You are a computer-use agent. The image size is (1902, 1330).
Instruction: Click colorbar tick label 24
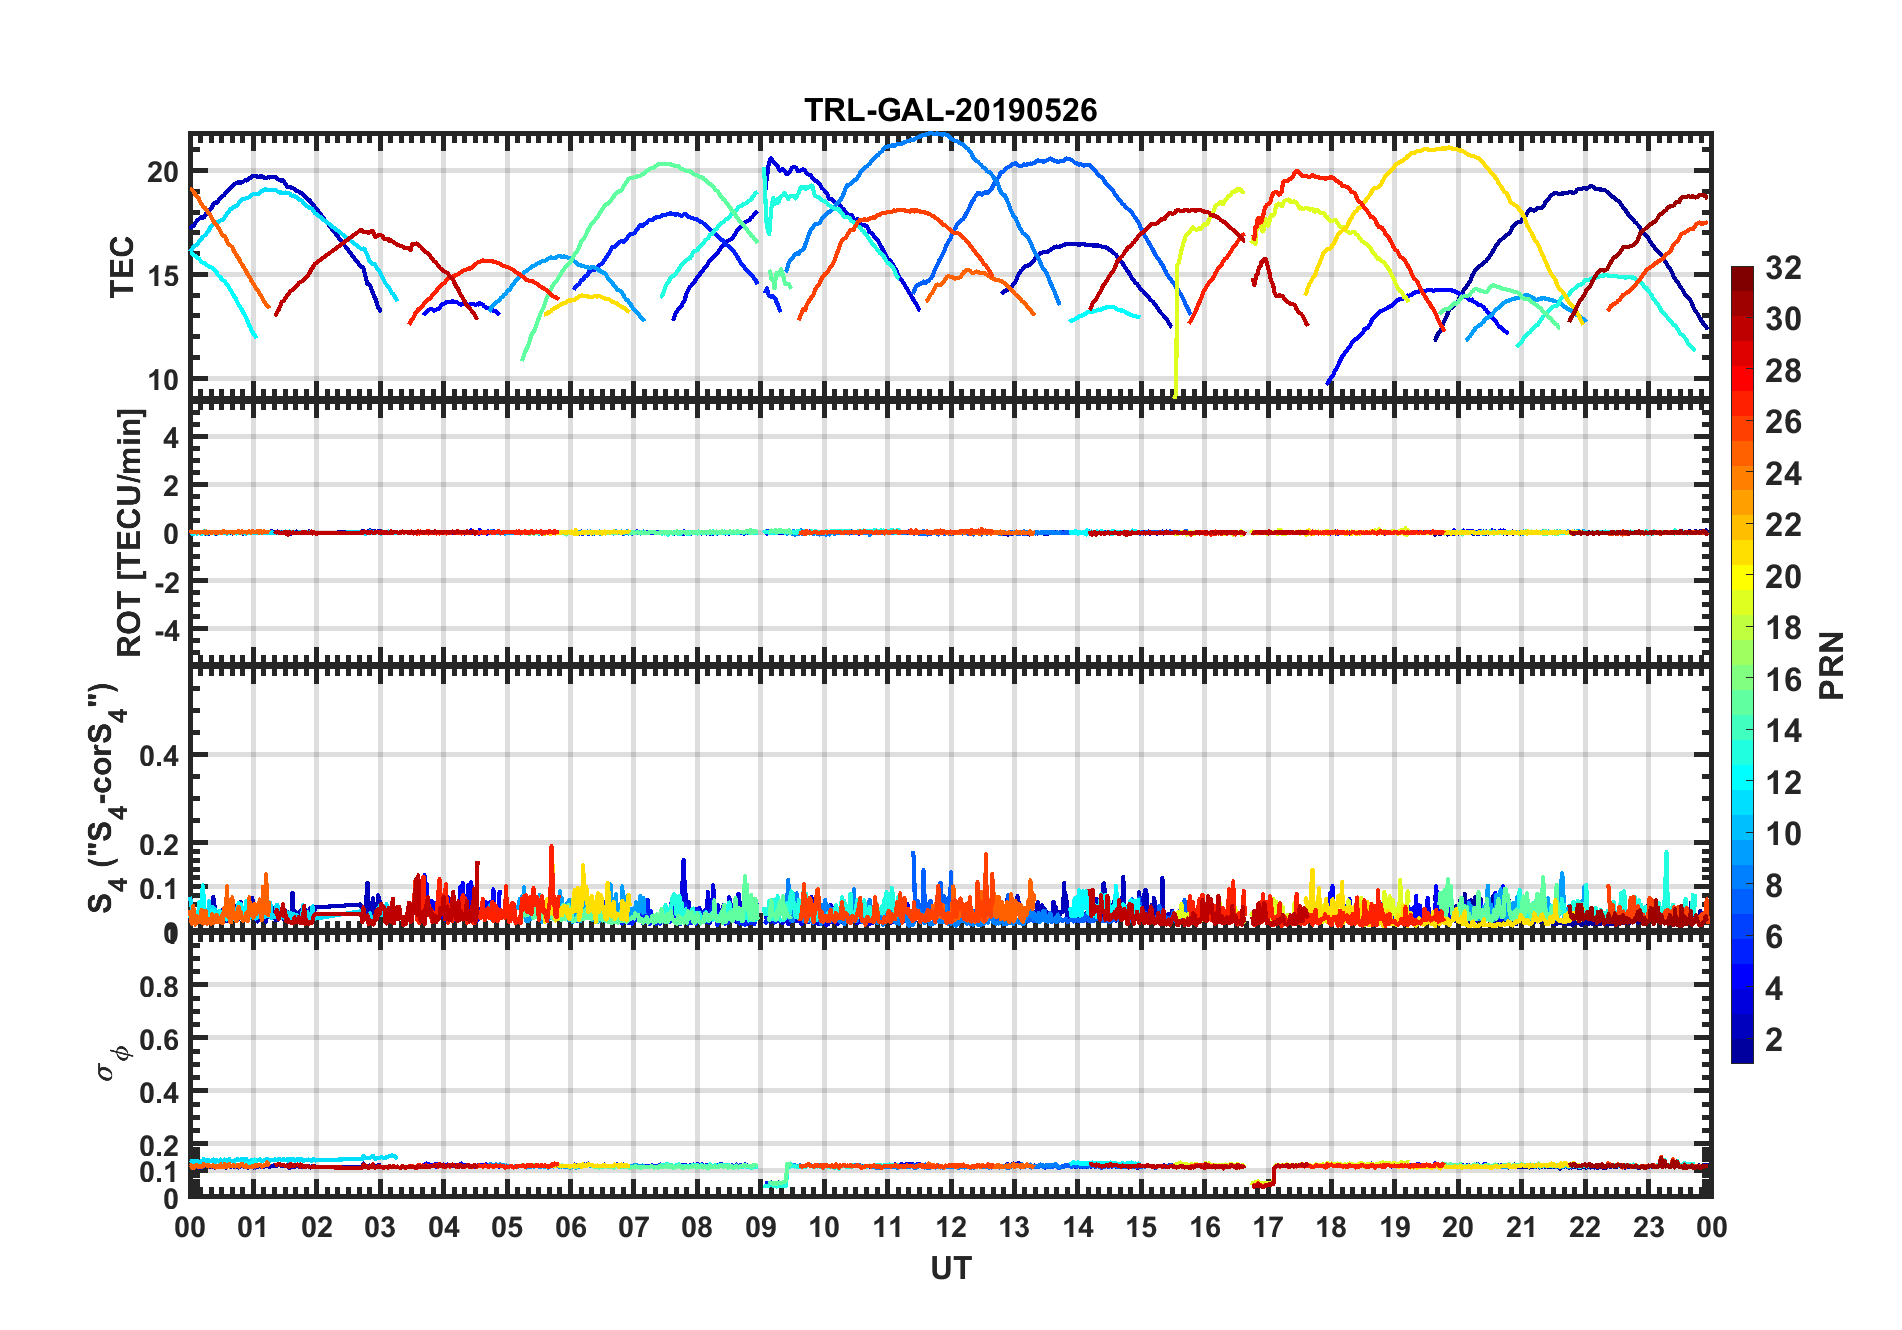[1783, 474]
